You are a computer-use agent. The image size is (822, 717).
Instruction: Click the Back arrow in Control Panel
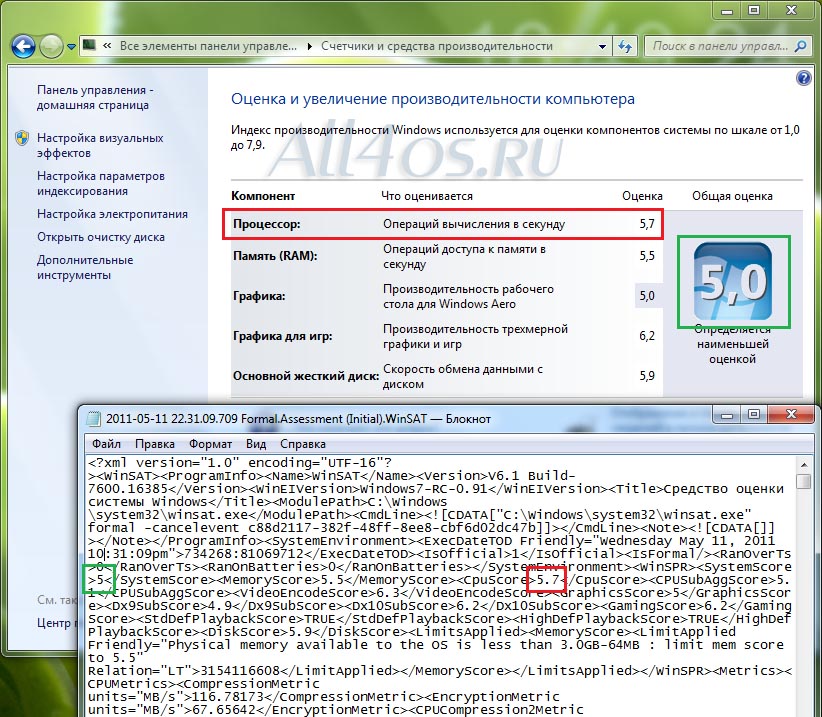pos(24,47)
